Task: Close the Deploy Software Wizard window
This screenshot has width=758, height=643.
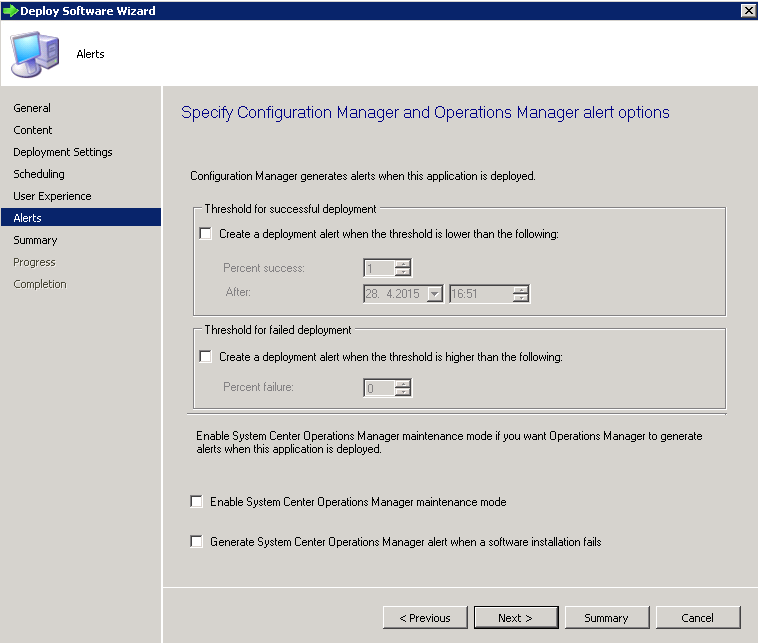Action: pyautogui.click(x=748, y=10)
